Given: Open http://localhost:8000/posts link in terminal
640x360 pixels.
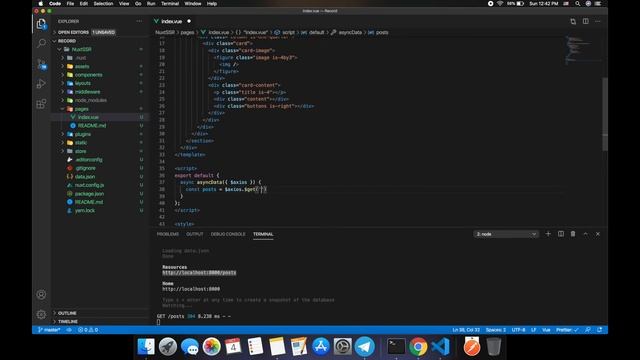Looking at the screenshot, I should tap(199, 273).
